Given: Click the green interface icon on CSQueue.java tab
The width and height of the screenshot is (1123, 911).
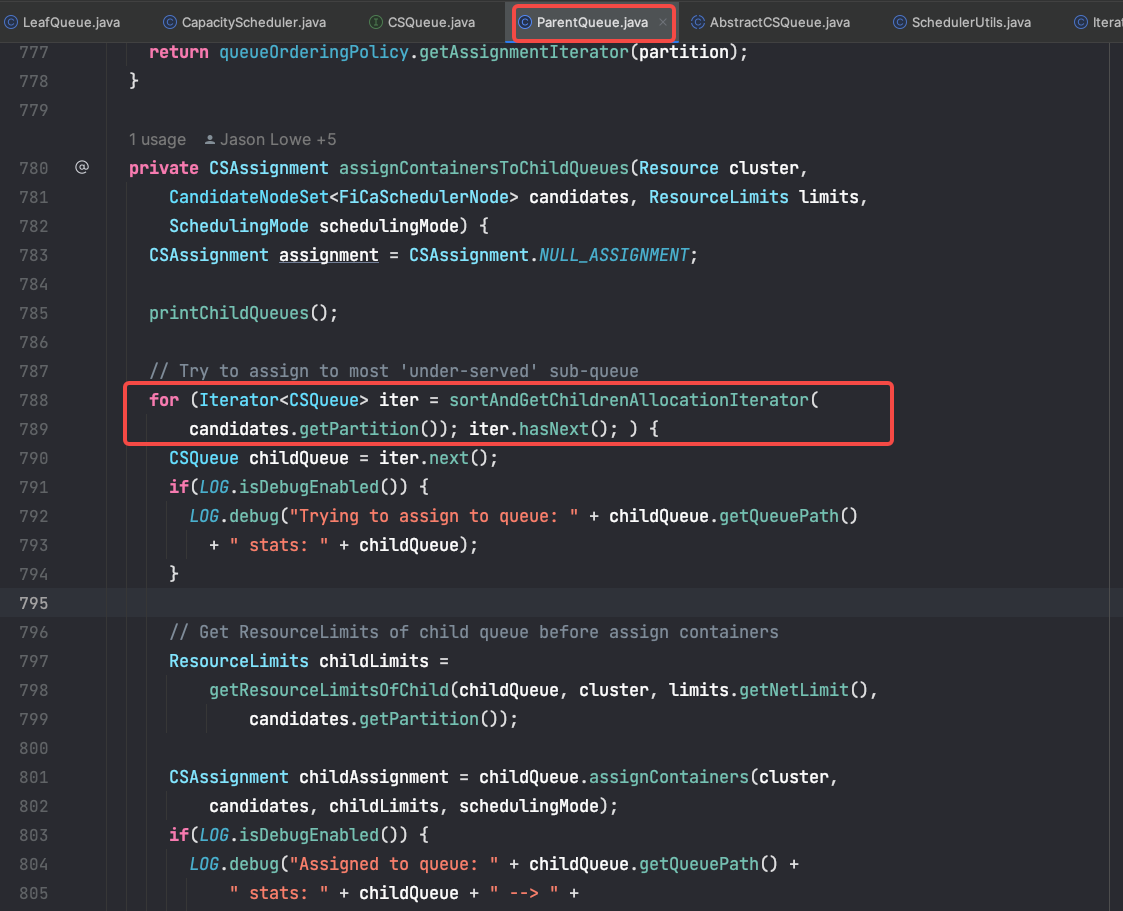Looking at the screenshot, I should click(x=375, y=22).
